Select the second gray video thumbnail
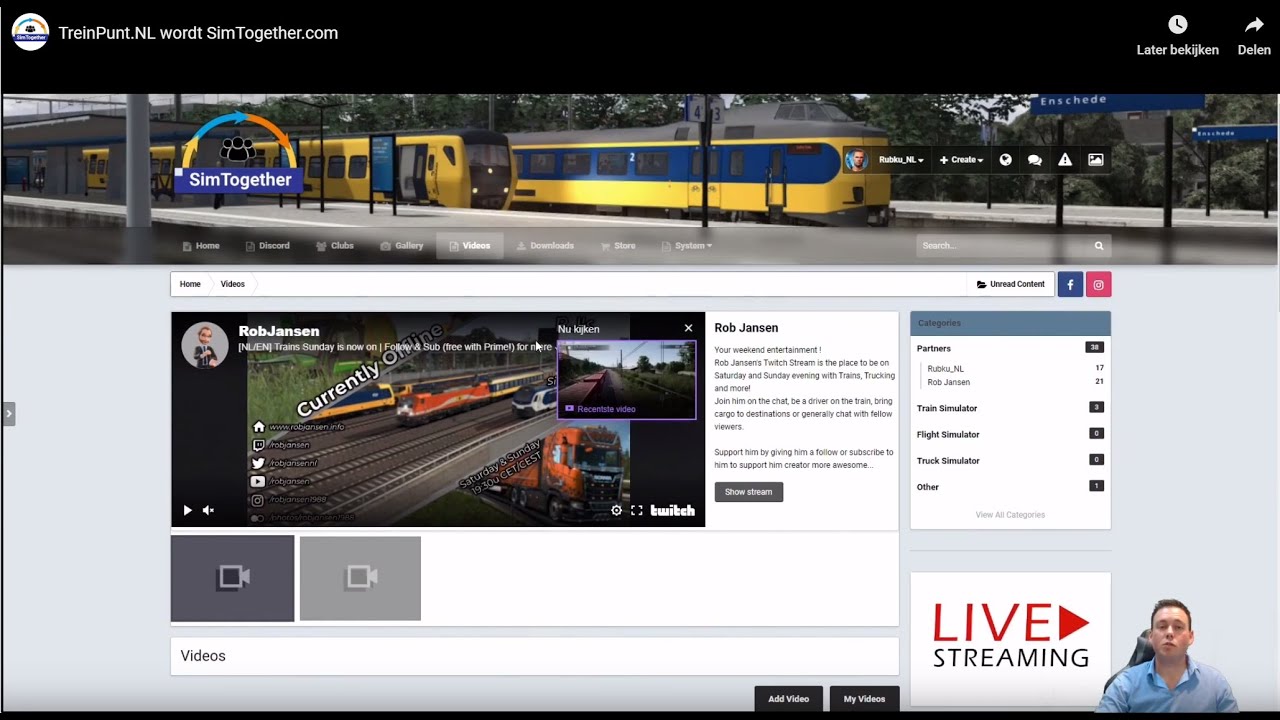Screen dimensions: 1280x720 (x=360, y=578)
